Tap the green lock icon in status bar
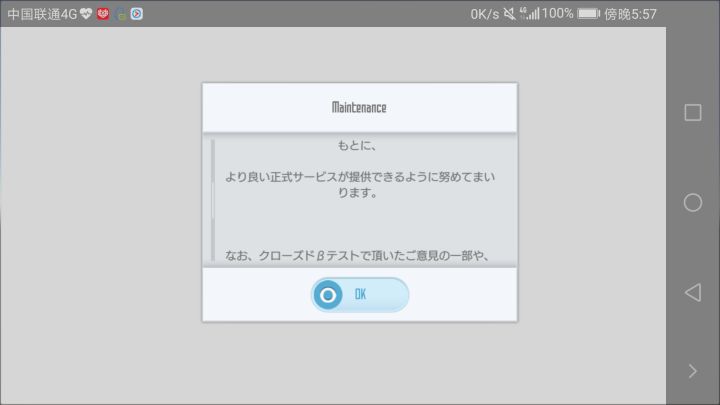The width and height of the screenshot is (720, 405). tap(121, 14)
